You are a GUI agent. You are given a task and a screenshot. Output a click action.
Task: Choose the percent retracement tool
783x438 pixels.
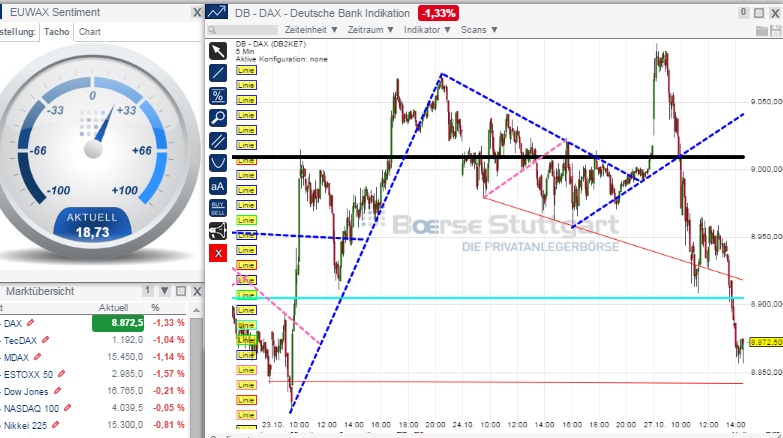click(218, 95)
